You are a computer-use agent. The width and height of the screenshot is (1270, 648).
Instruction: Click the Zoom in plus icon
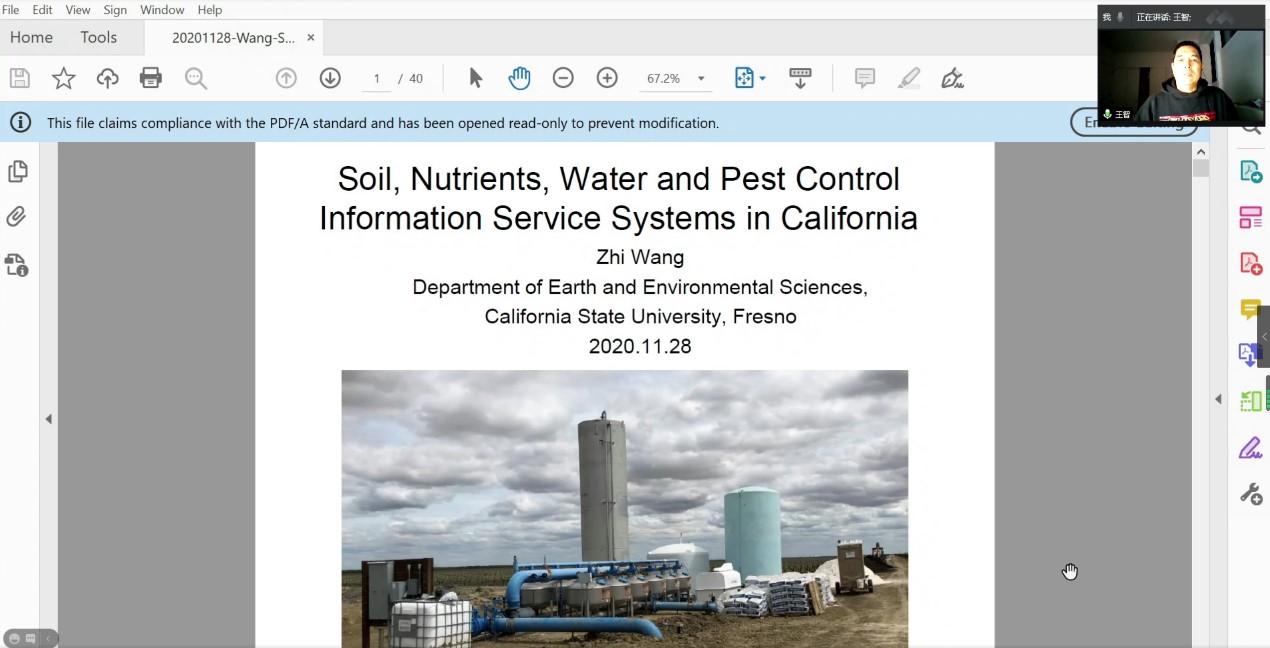pos(607,78)
